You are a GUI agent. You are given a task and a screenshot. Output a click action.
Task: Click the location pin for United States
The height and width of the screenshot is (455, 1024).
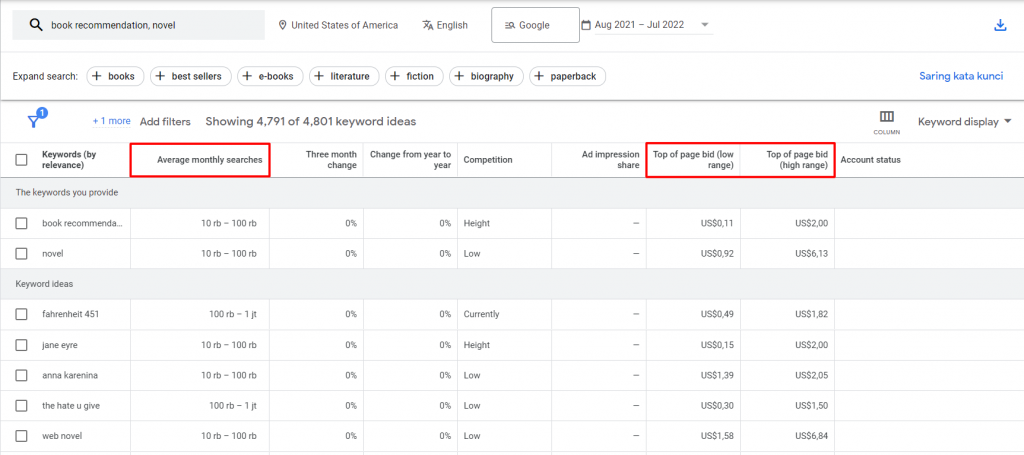283,25
